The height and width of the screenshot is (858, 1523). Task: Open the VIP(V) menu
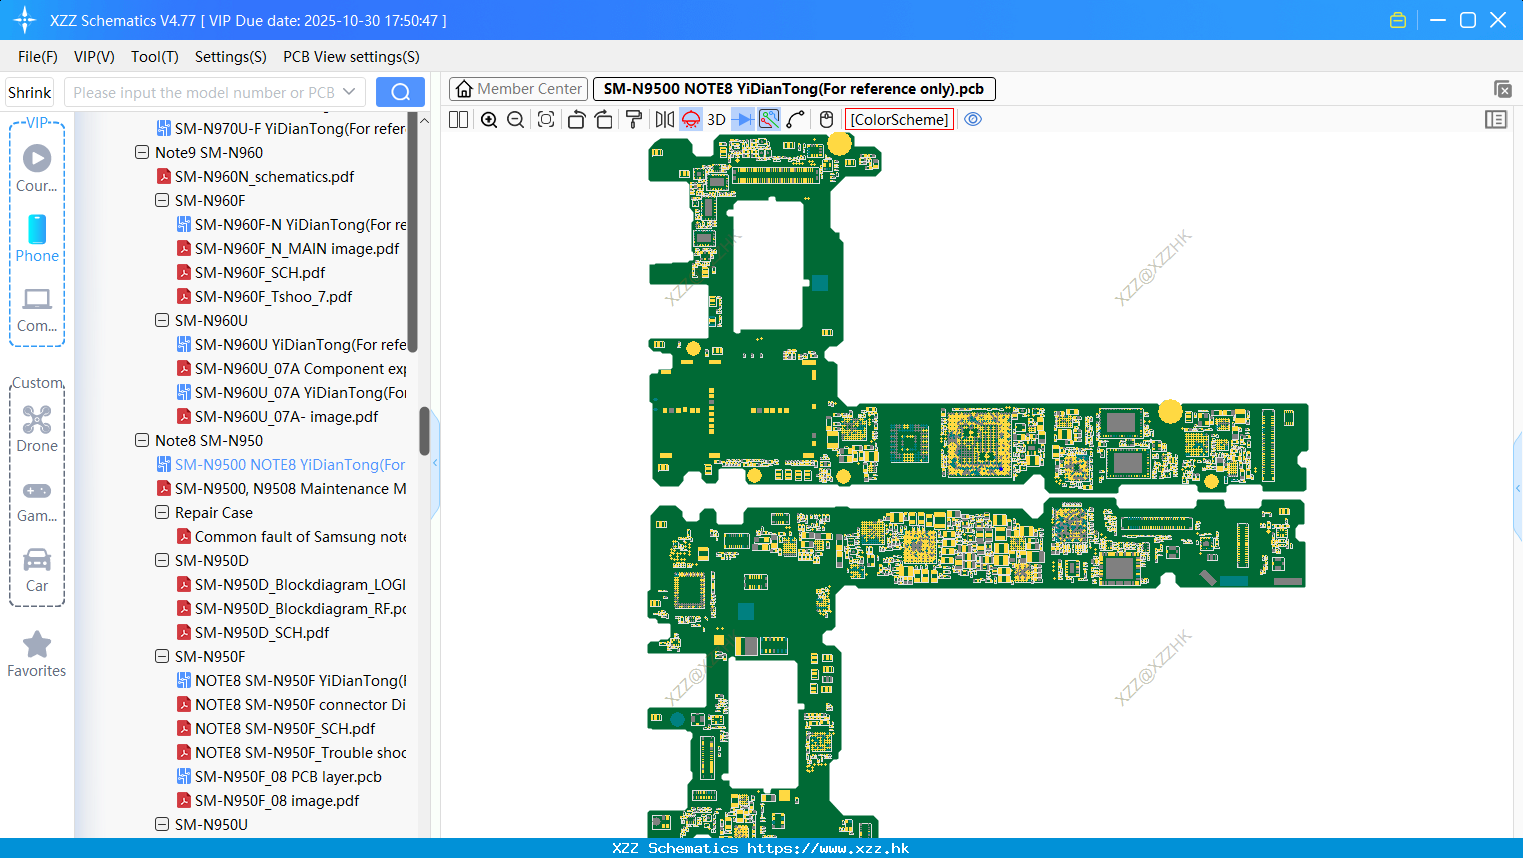point(94,57)
